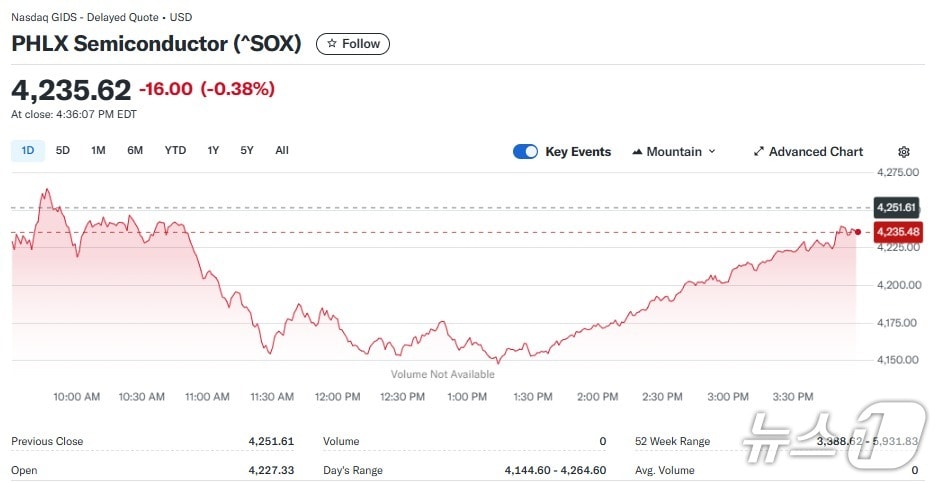The height and width of the screenshot is (483, 940).
Task: Open the Mountain chart type dropdown
Action: tap(674, 152)
